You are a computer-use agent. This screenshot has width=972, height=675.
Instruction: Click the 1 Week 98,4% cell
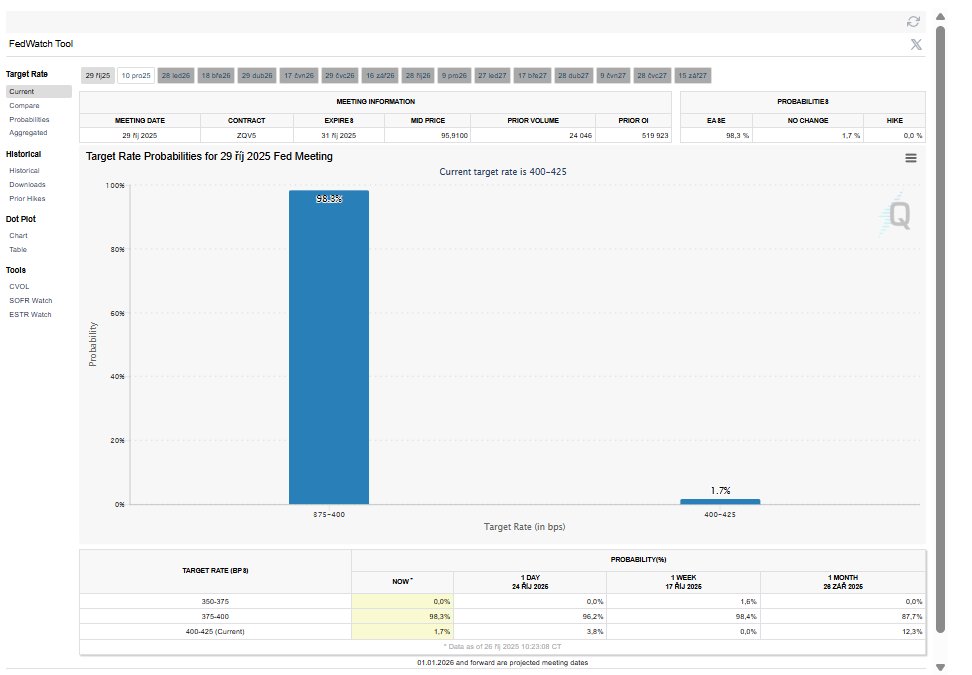(x=684, y=617)
